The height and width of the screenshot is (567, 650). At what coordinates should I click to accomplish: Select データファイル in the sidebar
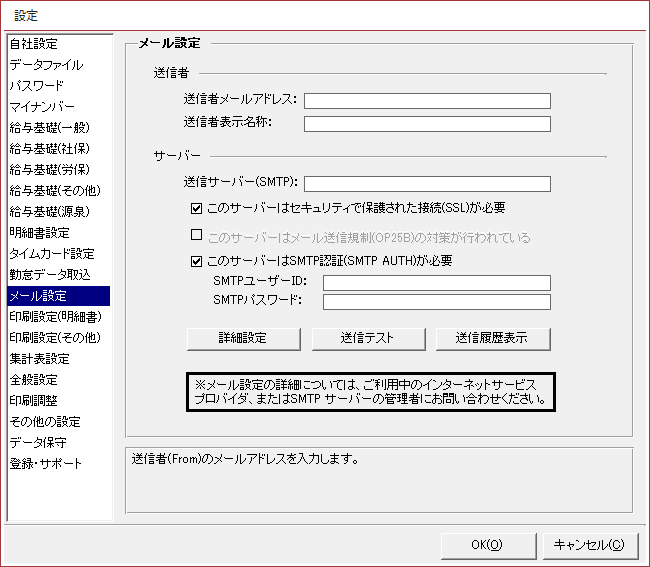point(46,65)
